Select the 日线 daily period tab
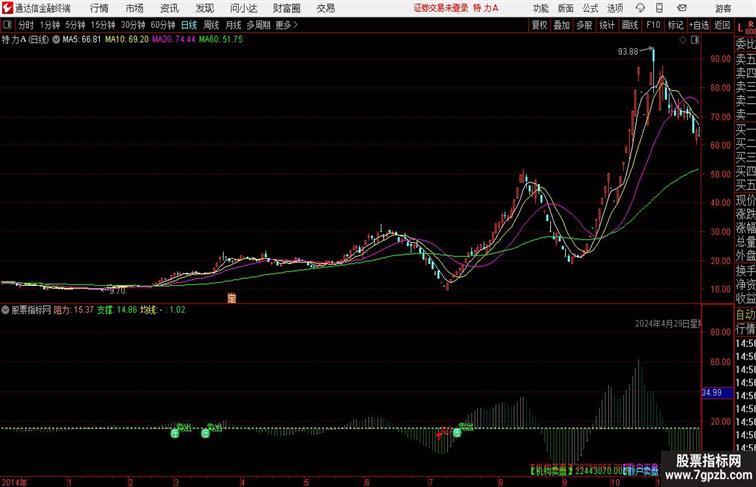Image resolution: width=756 pixels, height=487 pixels. pyautogui.click(x=189, y=25)
